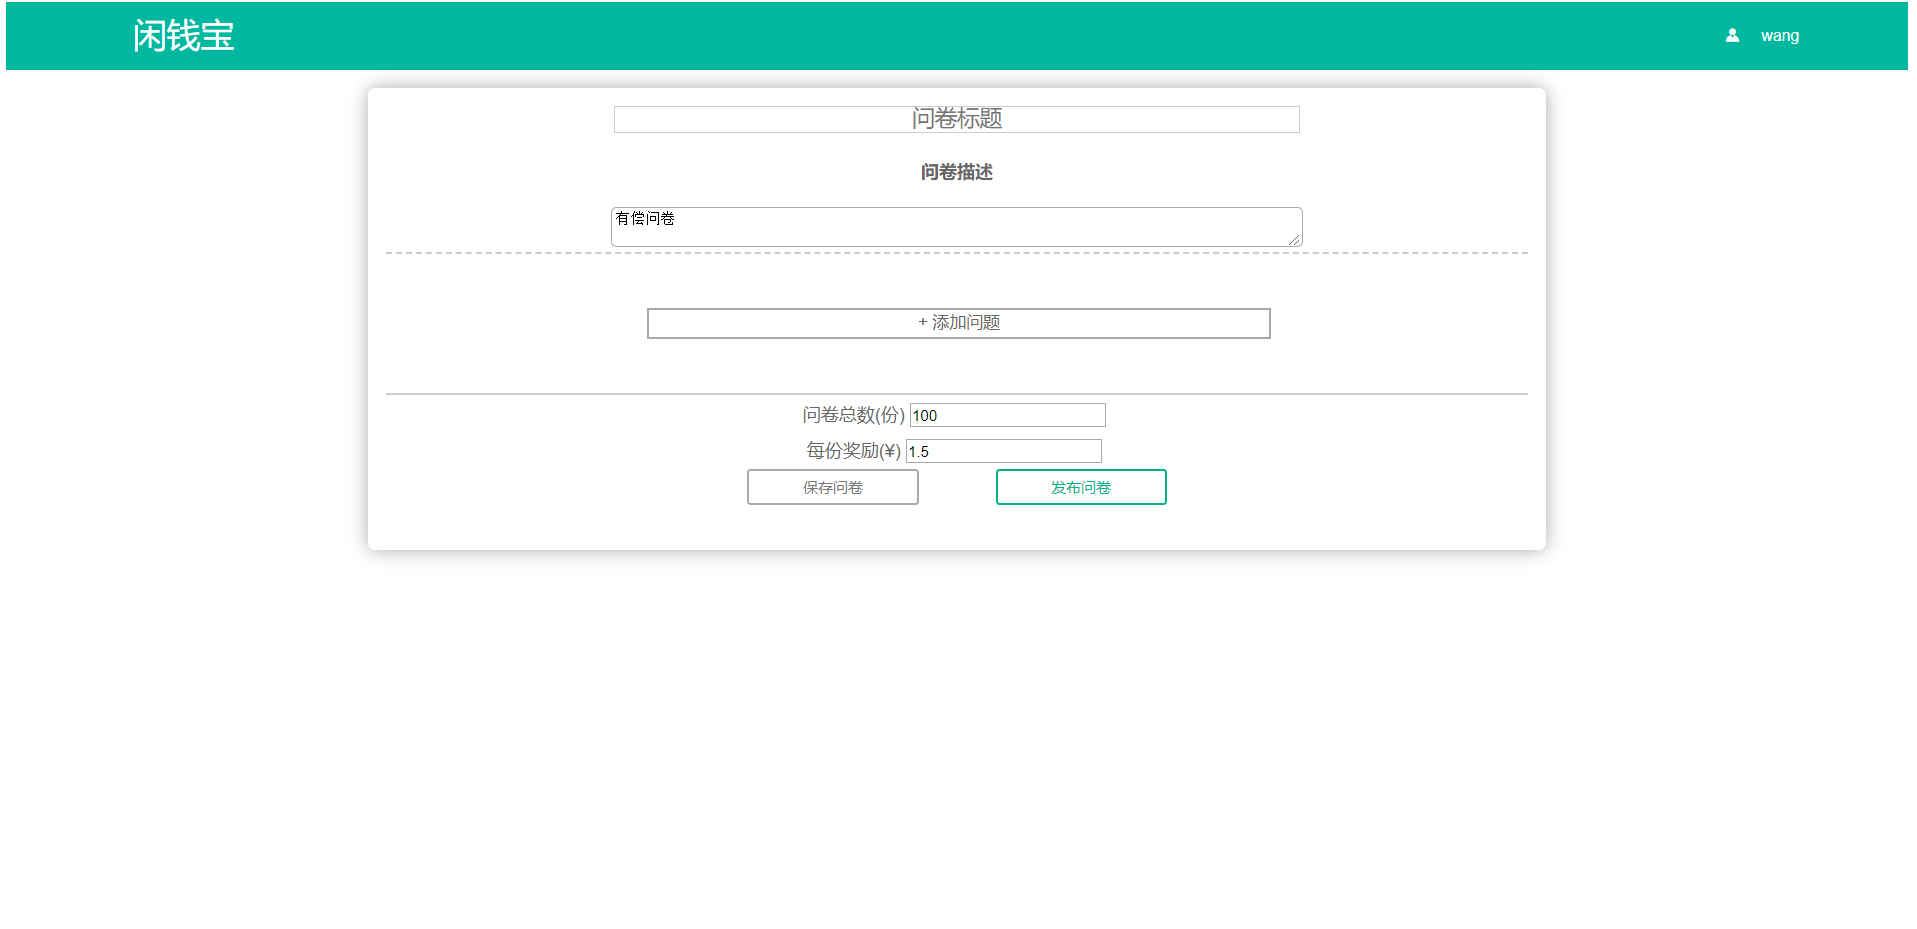Click the 闲钱宝 logo in header

click(183, 36)
